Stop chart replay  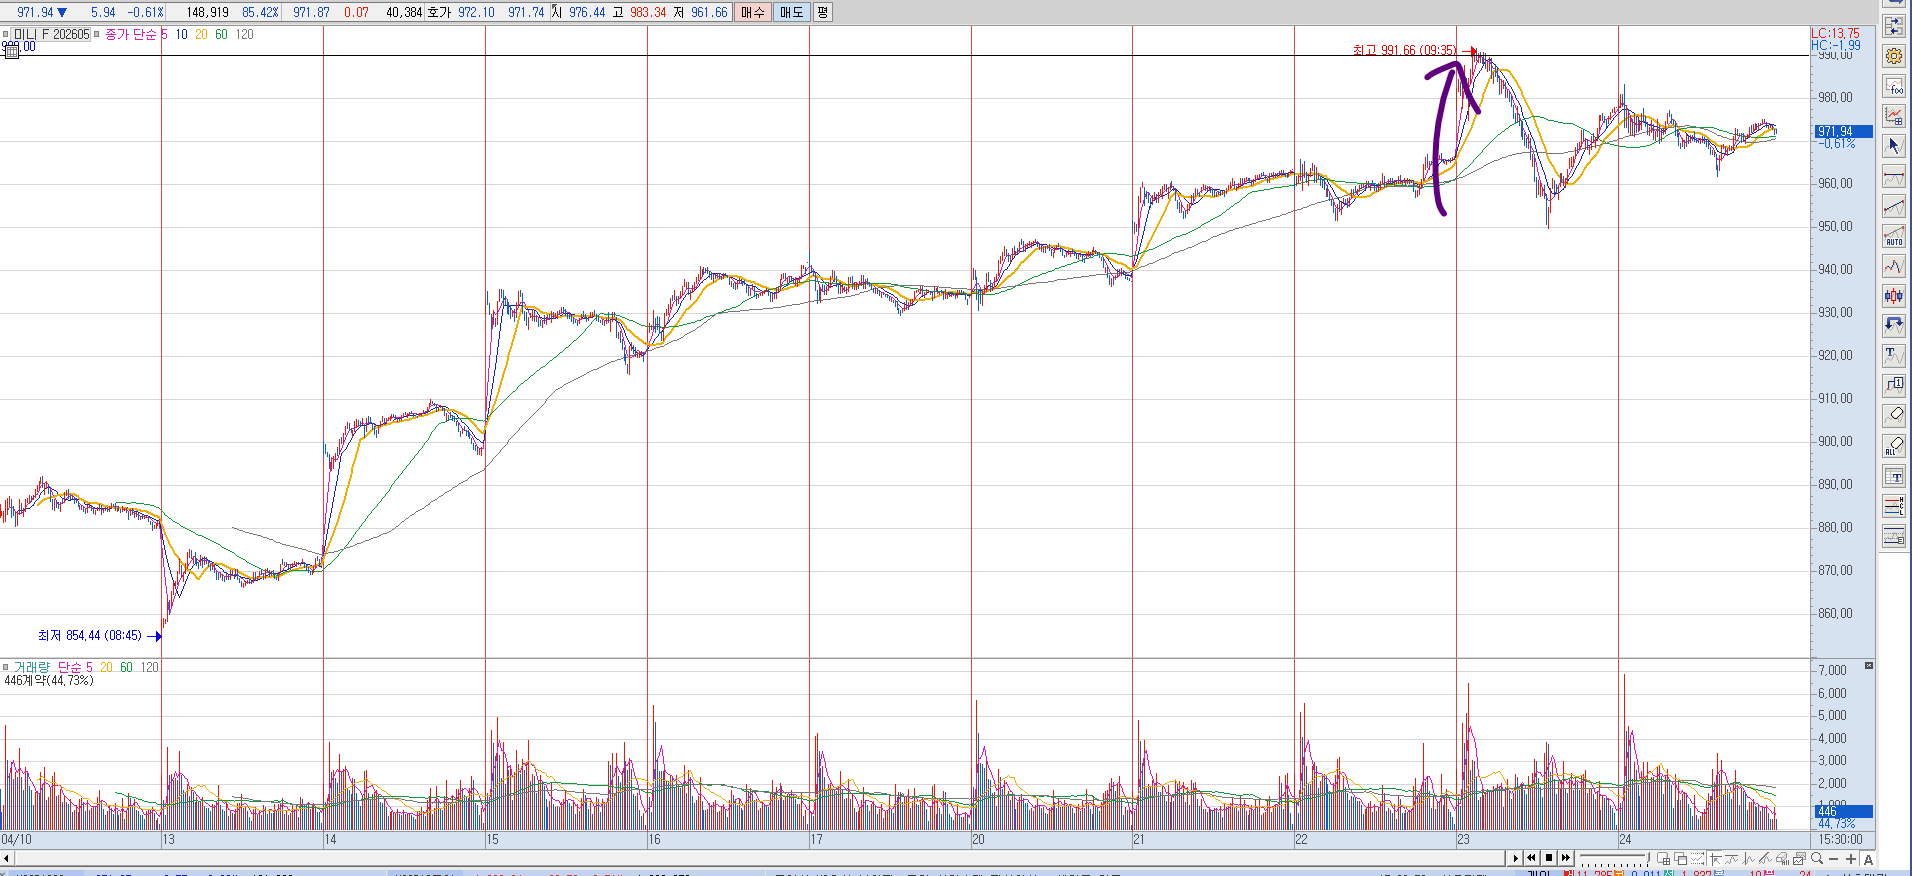(1549, 858)
